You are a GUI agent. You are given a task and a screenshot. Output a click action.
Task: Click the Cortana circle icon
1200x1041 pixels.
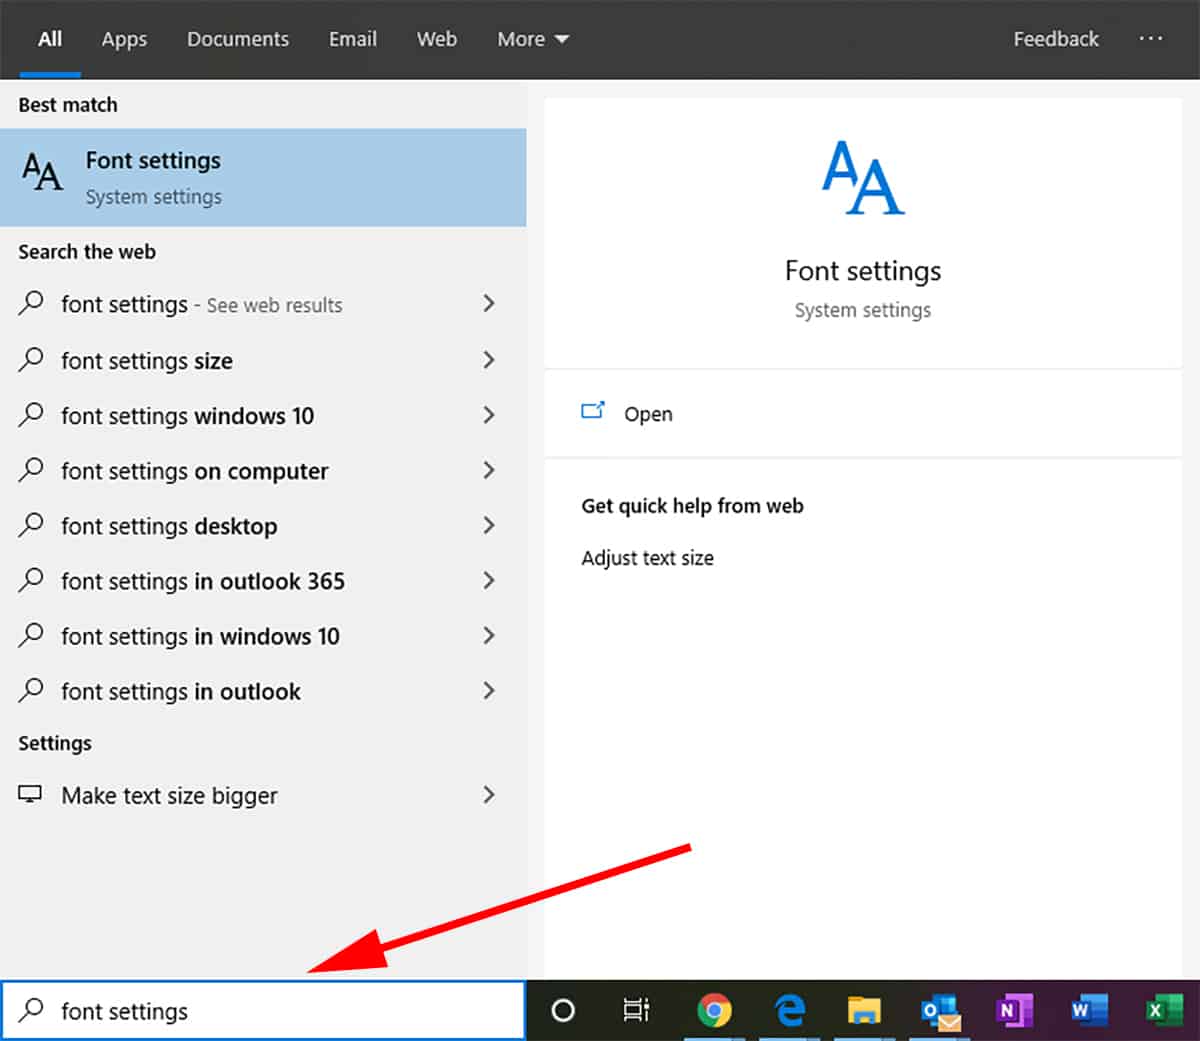(x=563, y=1010)
